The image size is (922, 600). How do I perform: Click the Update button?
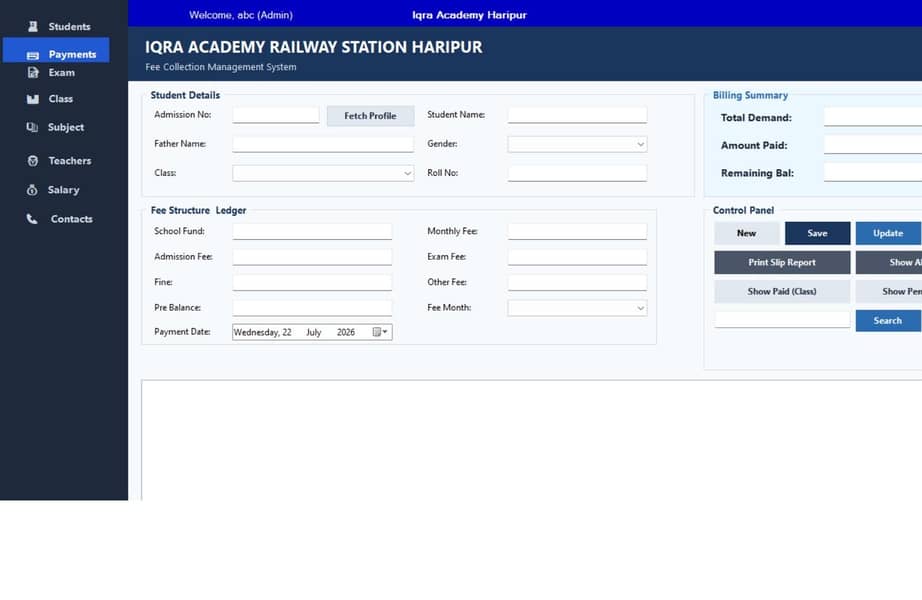point(888,233)
